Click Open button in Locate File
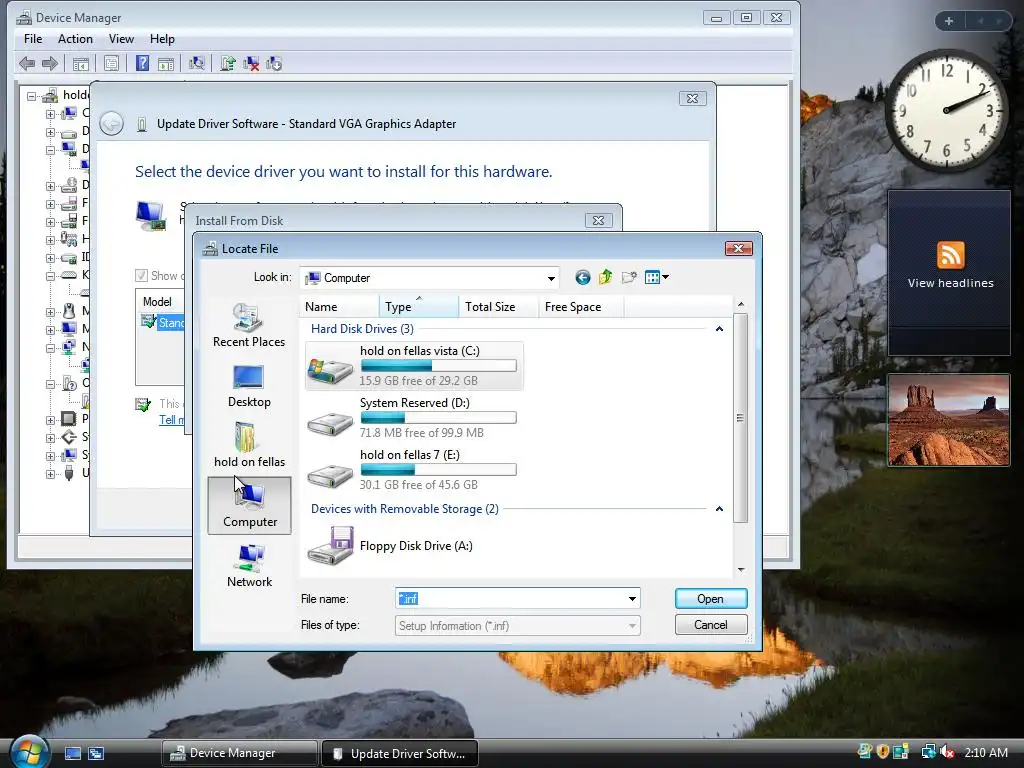Screen dimensions: 1024x768 click(x=711, y=599)
